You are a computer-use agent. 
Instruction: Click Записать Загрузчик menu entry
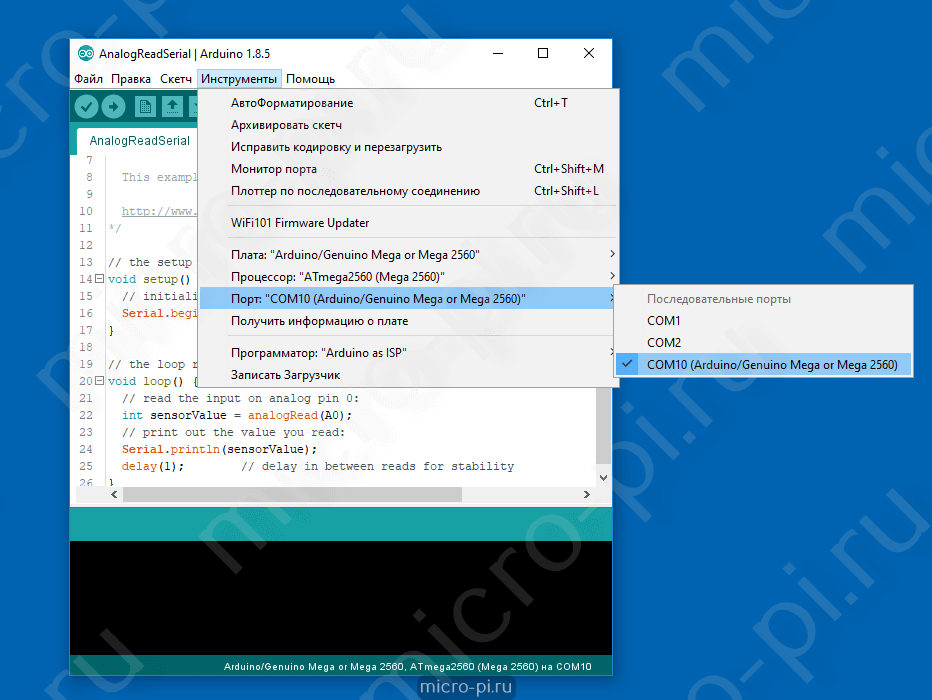pyautogui.click(x=285, y=375)
